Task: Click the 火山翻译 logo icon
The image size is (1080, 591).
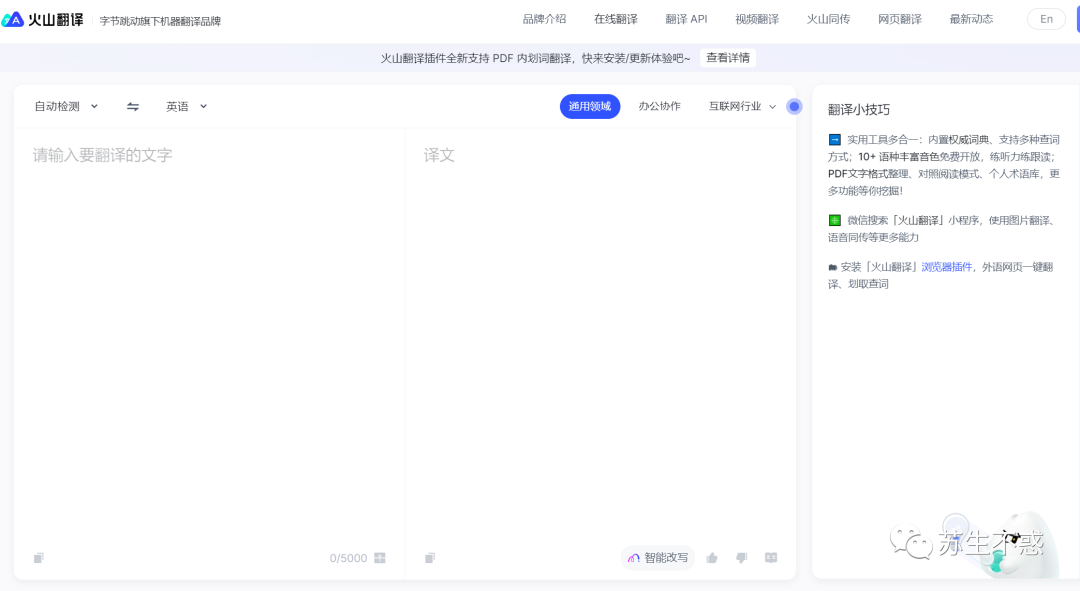Action: 12,20
